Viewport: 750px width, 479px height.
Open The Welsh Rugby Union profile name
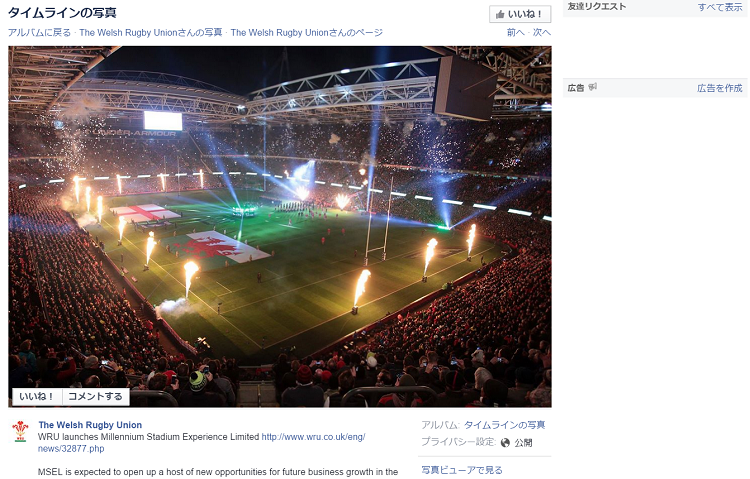tap(90, 425)
